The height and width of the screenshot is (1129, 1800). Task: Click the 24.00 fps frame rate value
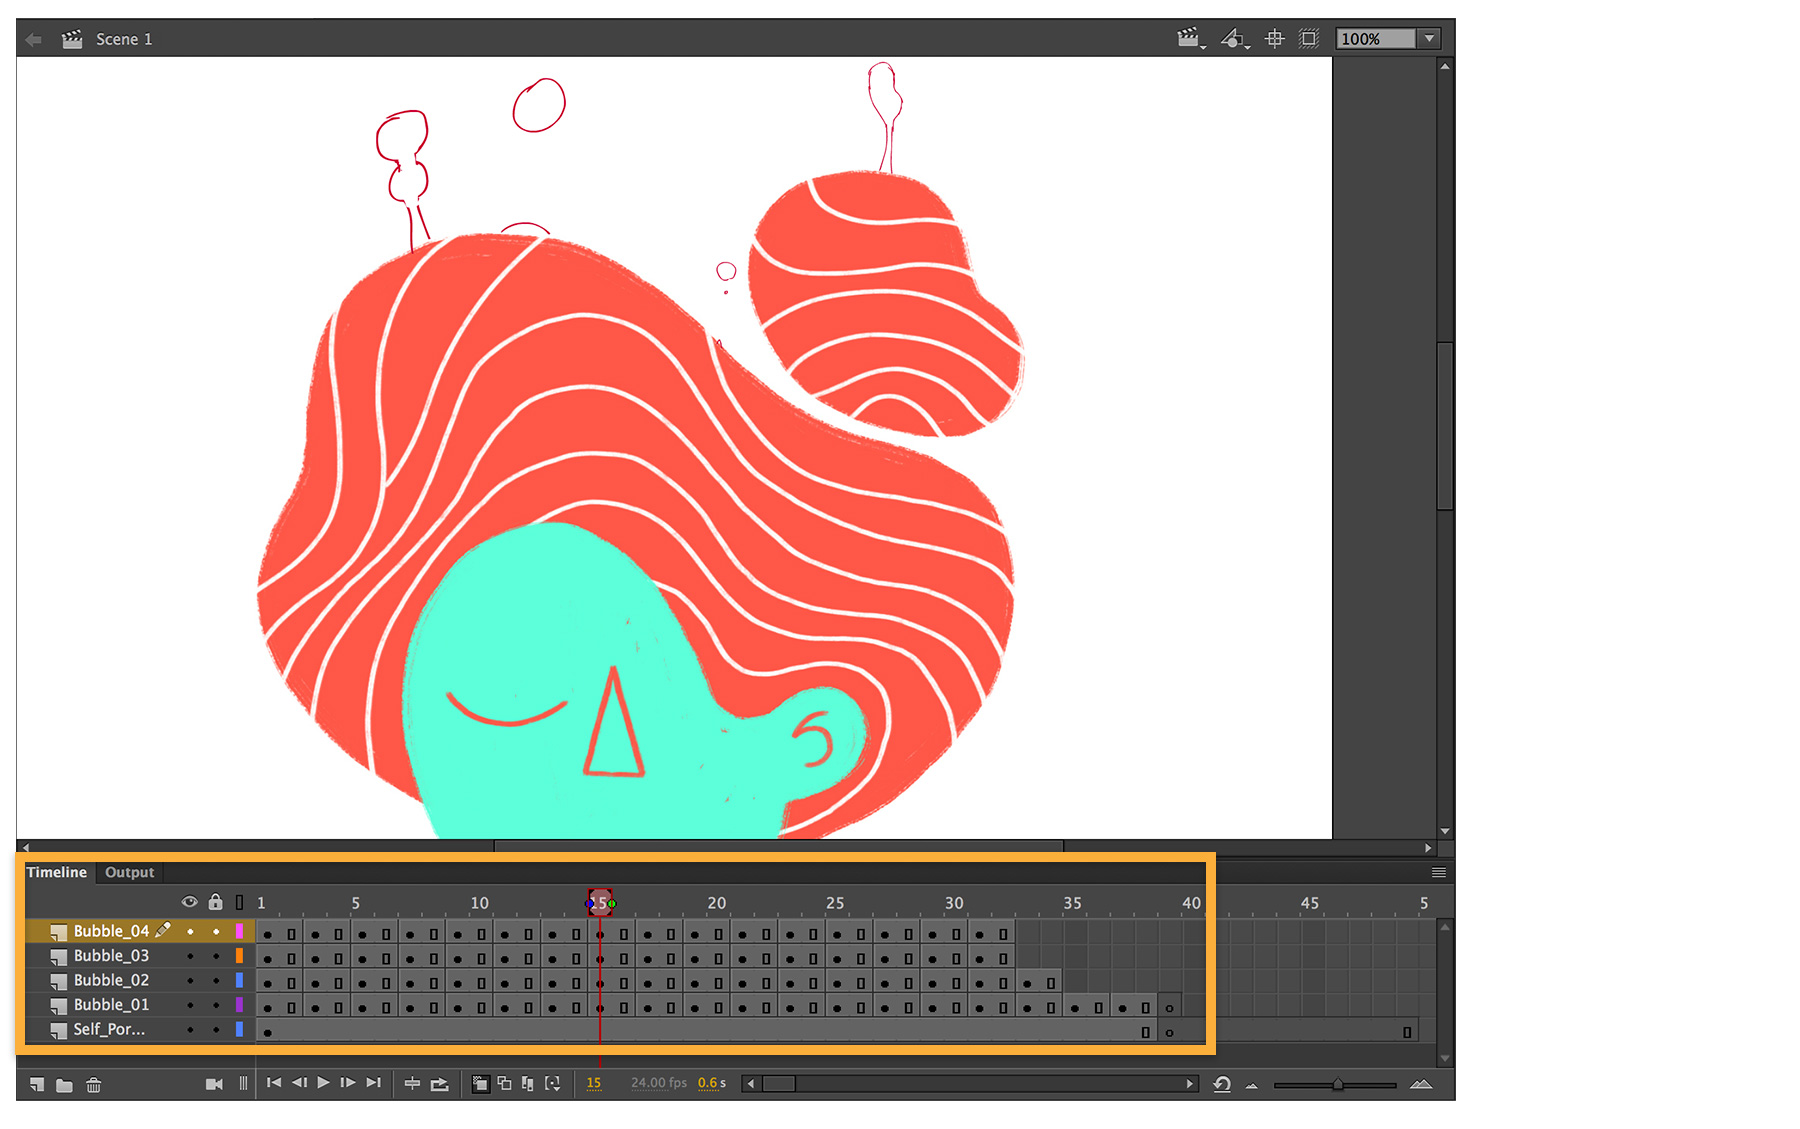coord(658,1083)
